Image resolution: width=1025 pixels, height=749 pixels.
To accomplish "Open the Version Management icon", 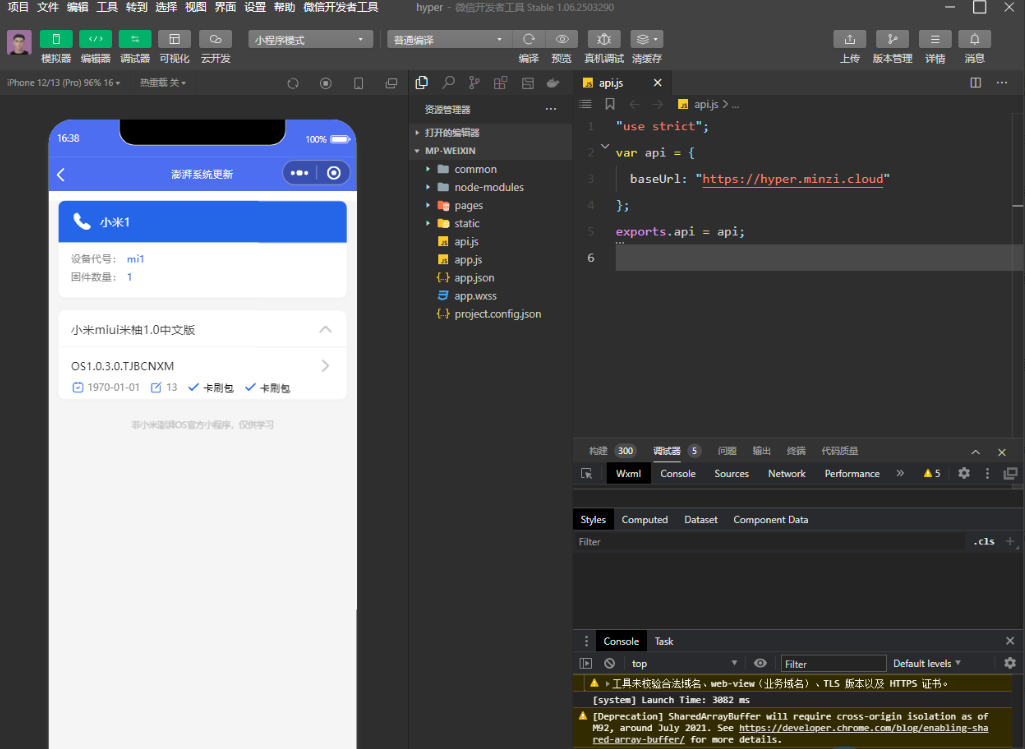I will (892, 39).
